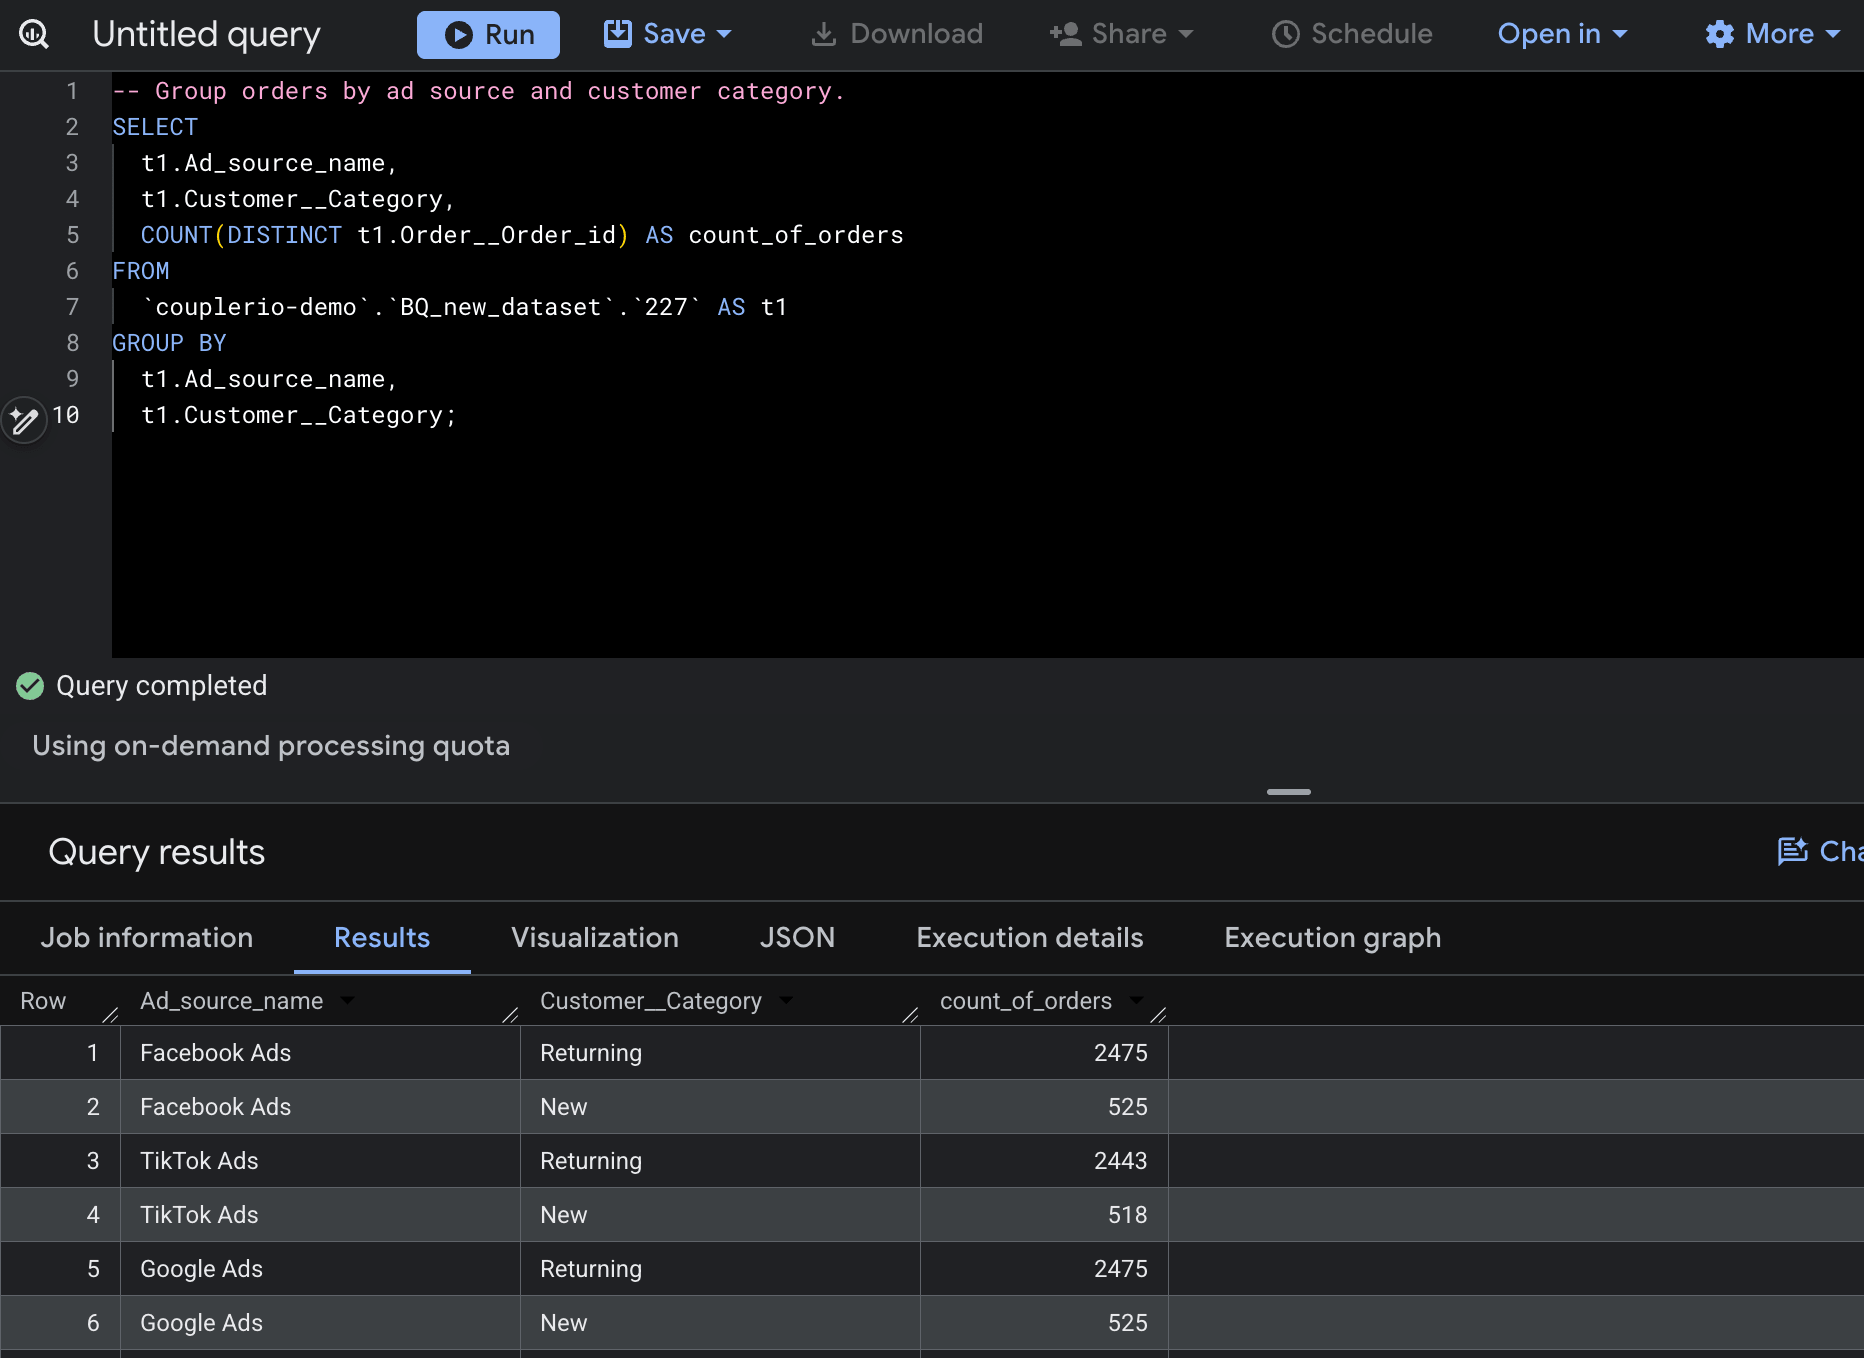1864x1358 pixels.
Task: Open the Save dropdown
Action: point(667,34)
